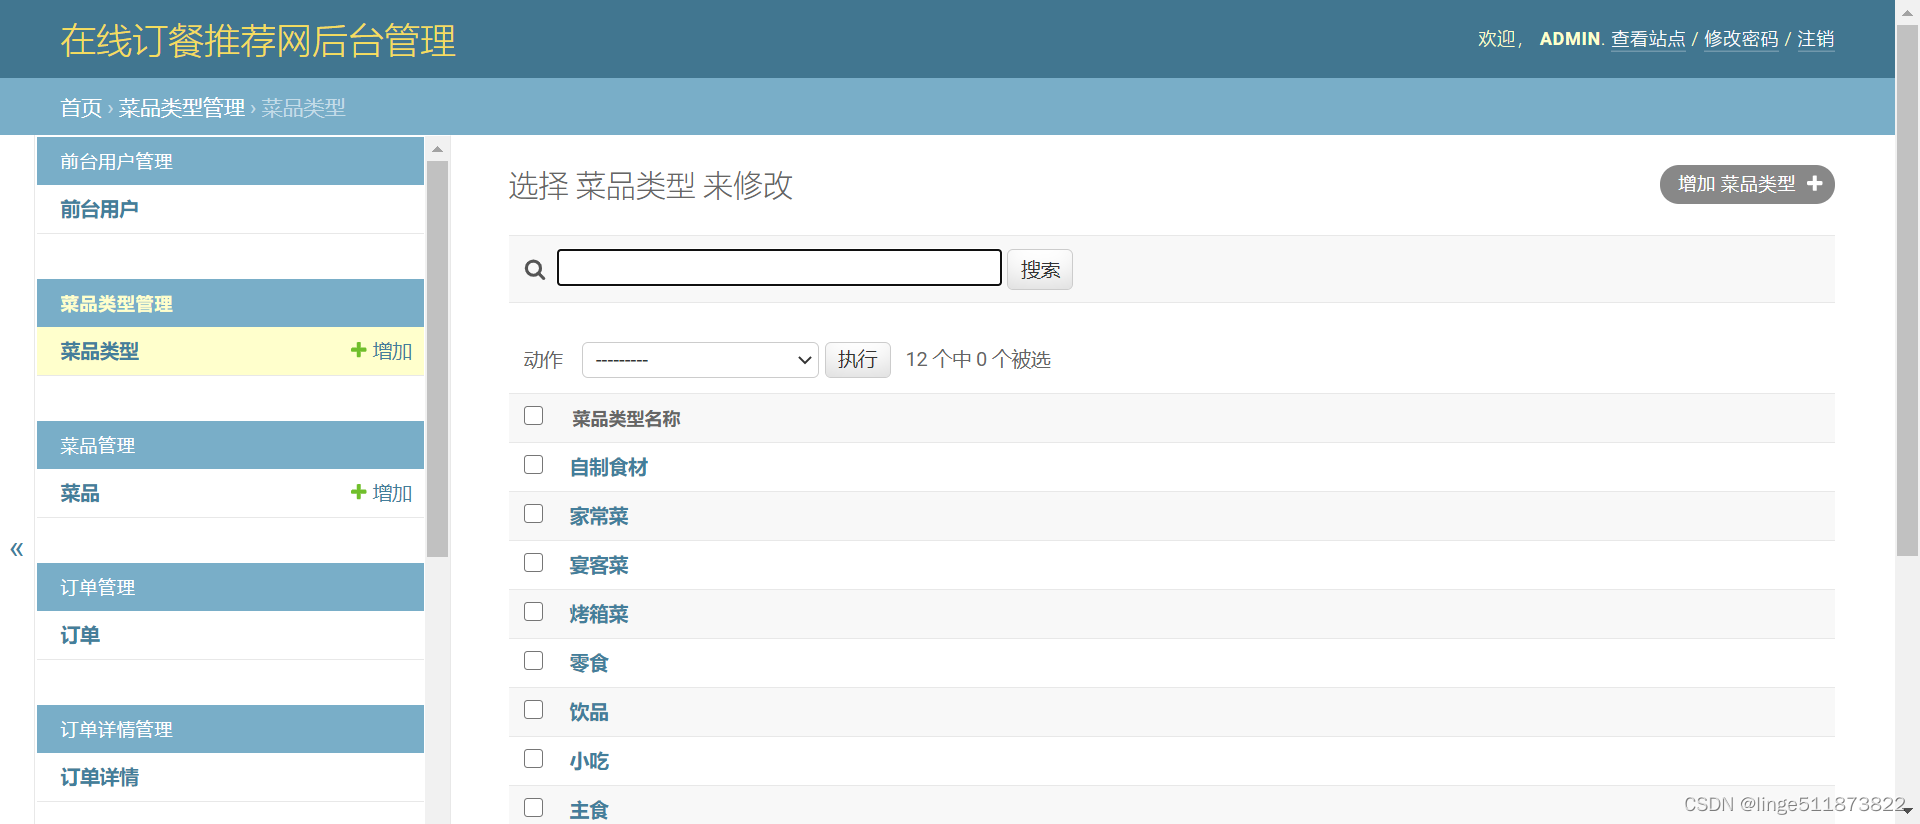Go to 首页 breadcrumb

(x=81, y=108)
